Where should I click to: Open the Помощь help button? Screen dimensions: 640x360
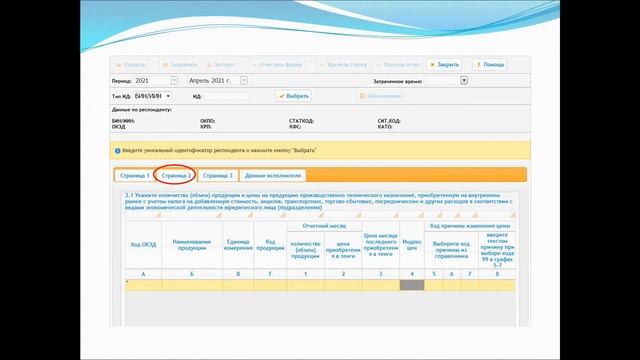click(x=490, y=65)
